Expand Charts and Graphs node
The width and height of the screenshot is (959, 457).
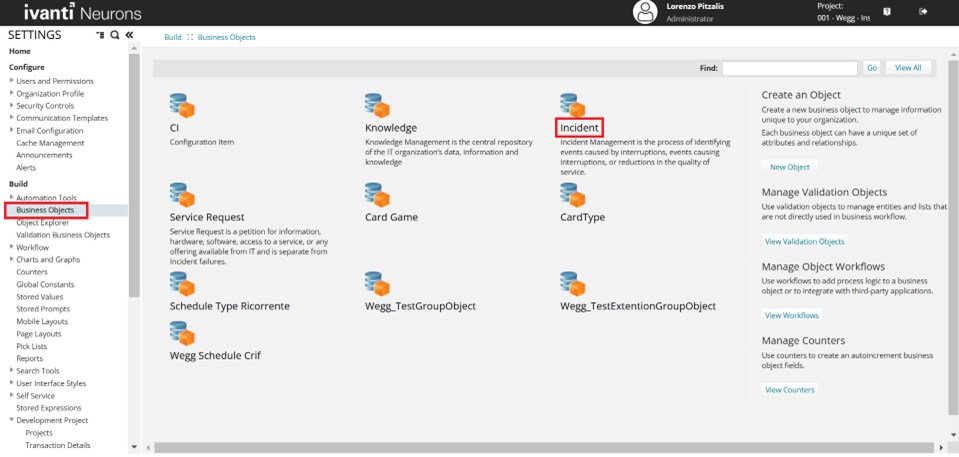point(12,259)
